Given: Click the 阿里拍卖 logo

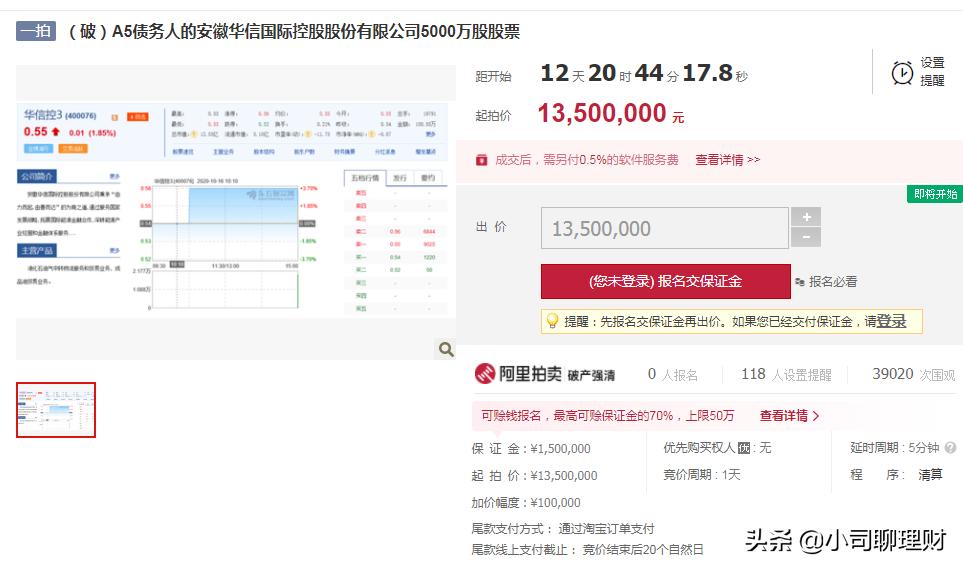Looking at the screenshot, I should pos(518,373).
